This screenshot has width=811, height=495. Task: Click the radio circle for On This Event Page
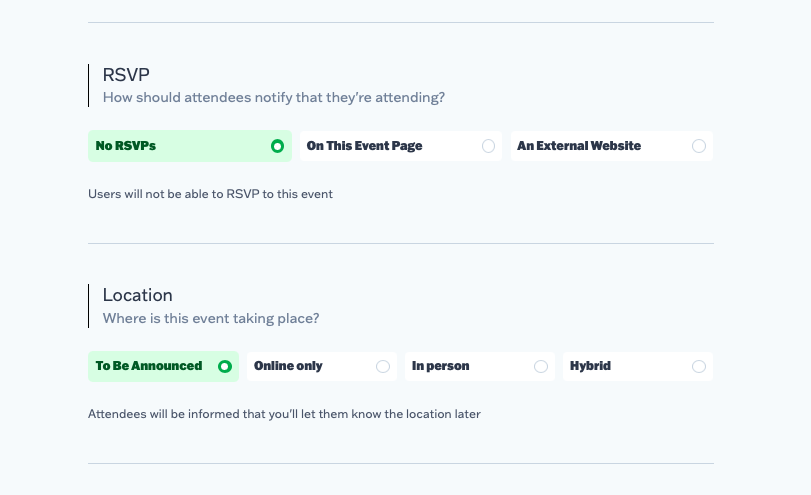[x=488, y=146]
